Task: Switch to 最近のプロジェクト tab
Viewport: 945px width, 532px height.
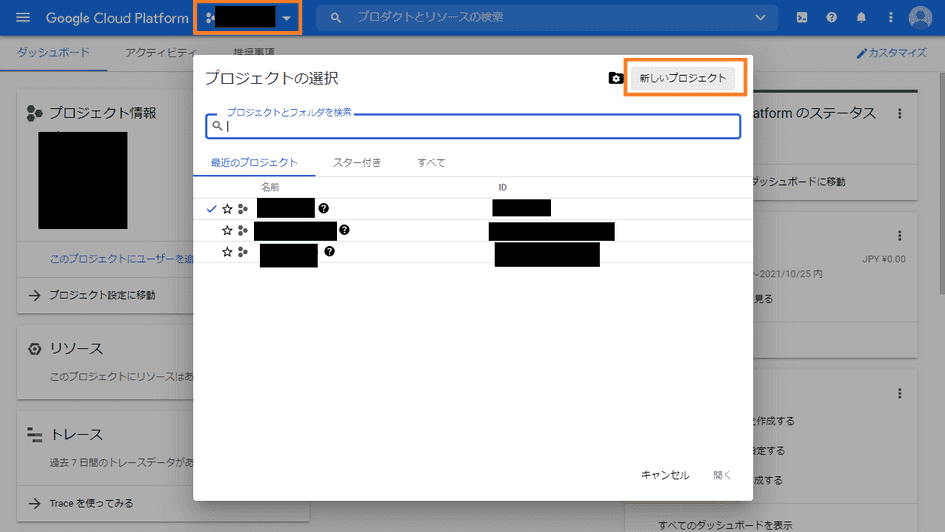Action: click(x=254, y=163)
